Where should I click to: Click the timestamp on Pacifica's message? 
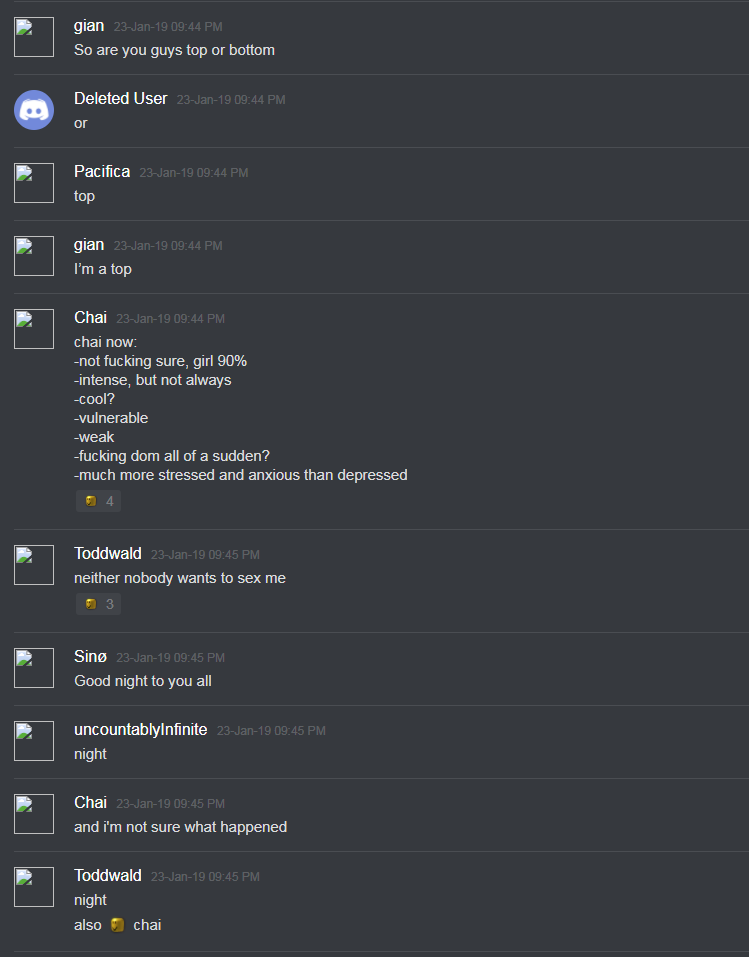click(194, 173)
